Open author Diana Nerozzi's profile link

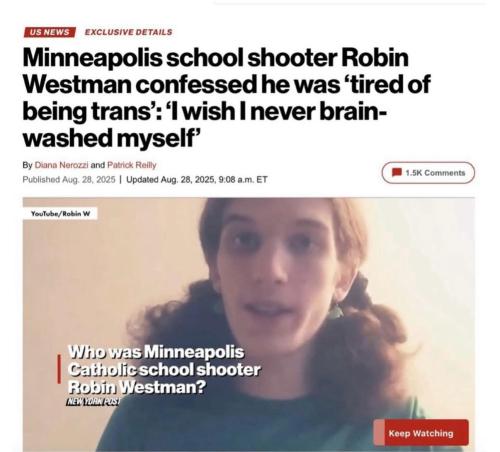tap(62, 165)
